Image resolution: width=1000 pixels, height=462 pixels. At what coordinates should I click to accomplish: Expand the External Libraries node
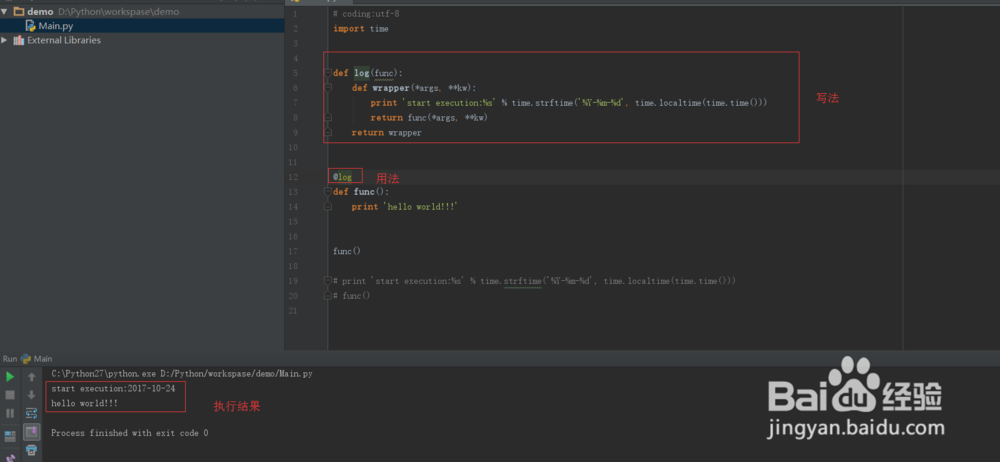point(6,41)
